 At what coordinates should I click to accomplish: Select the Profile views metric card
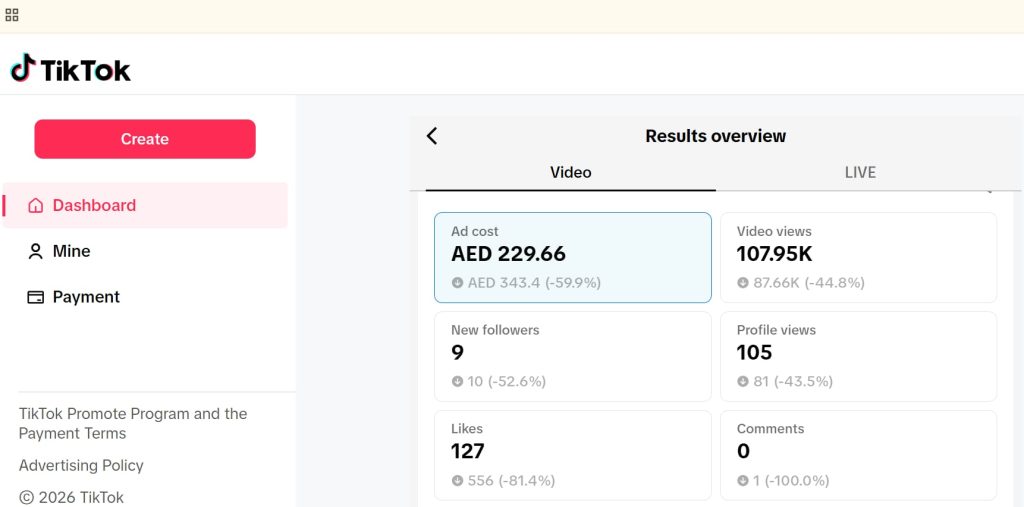coord(858,355)
